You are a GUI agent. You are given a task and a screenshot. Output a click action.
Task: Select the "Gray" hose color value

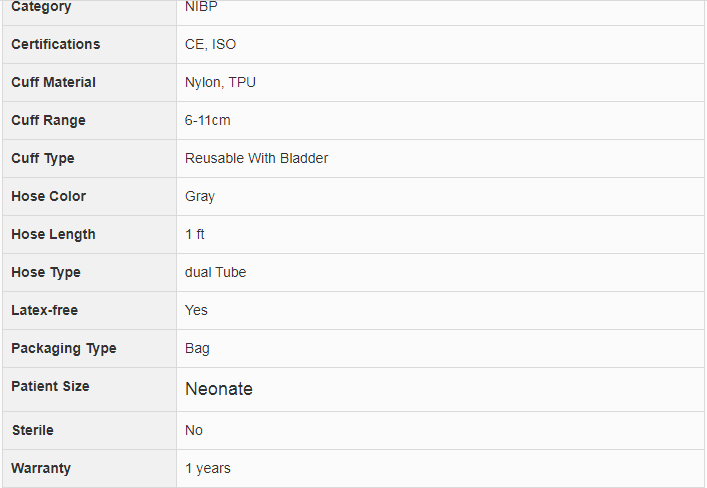(x=200, y=196)
